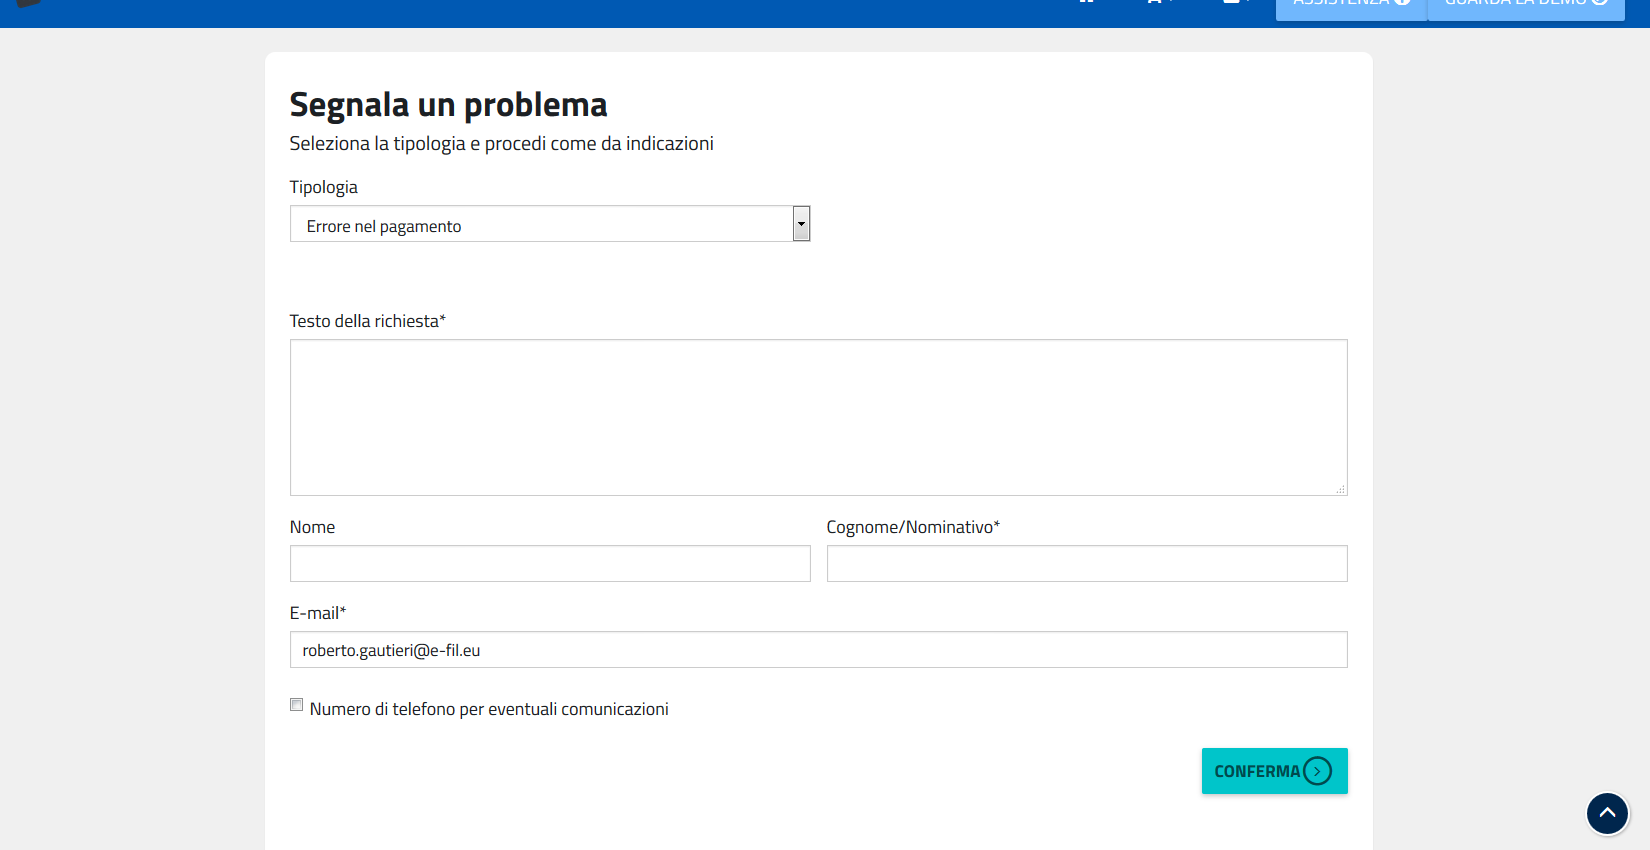This screenshot has height=850, width=1650.
Task: Click the Tipologia field label
Action: pos(323,187)
